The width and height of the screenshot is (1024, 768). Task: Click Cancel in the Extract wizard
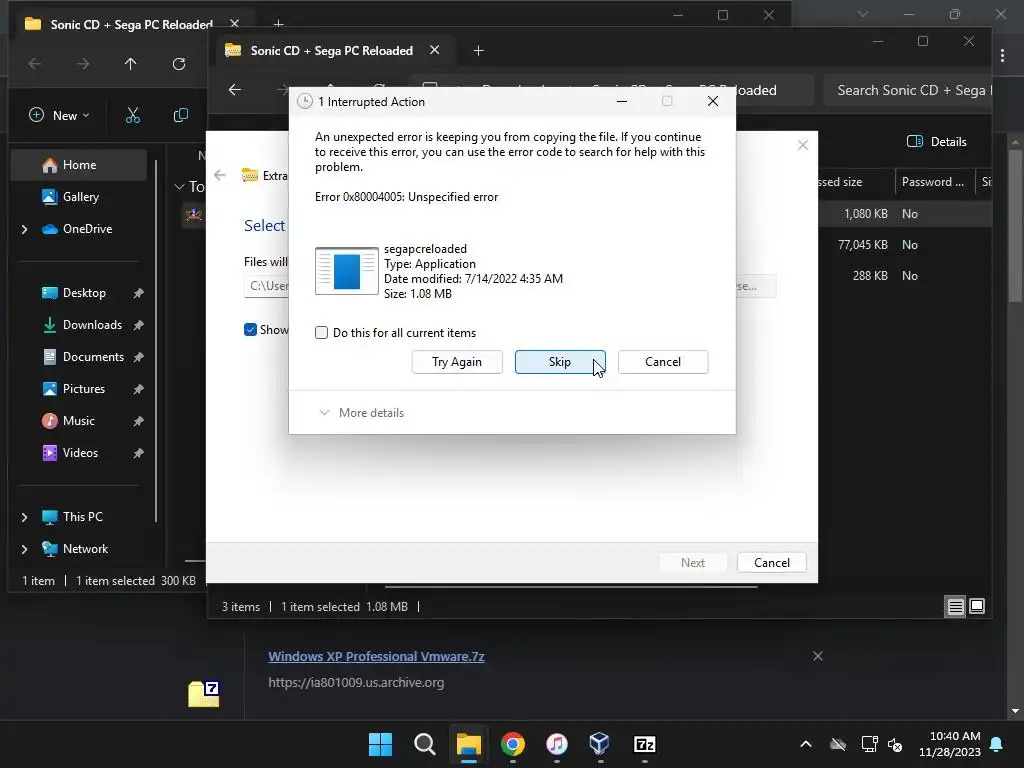click(771, 563)
